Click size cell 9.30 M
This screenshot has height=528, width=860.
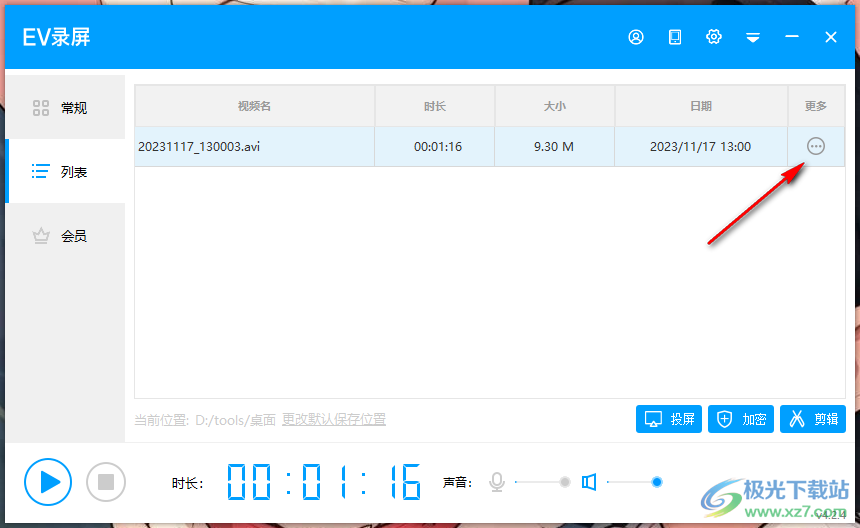pyautogui.click(x=554, y=146)
